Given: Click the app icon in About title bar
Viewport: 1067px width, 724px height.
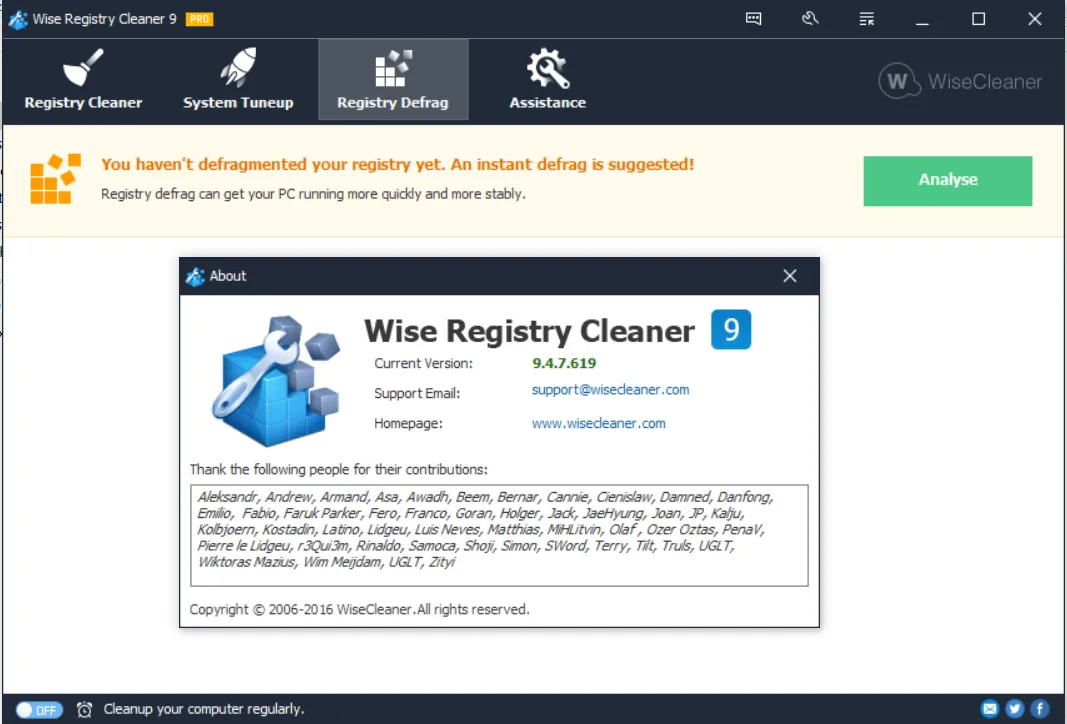Looking at the screenshot, I should click(x=195, y=276).
